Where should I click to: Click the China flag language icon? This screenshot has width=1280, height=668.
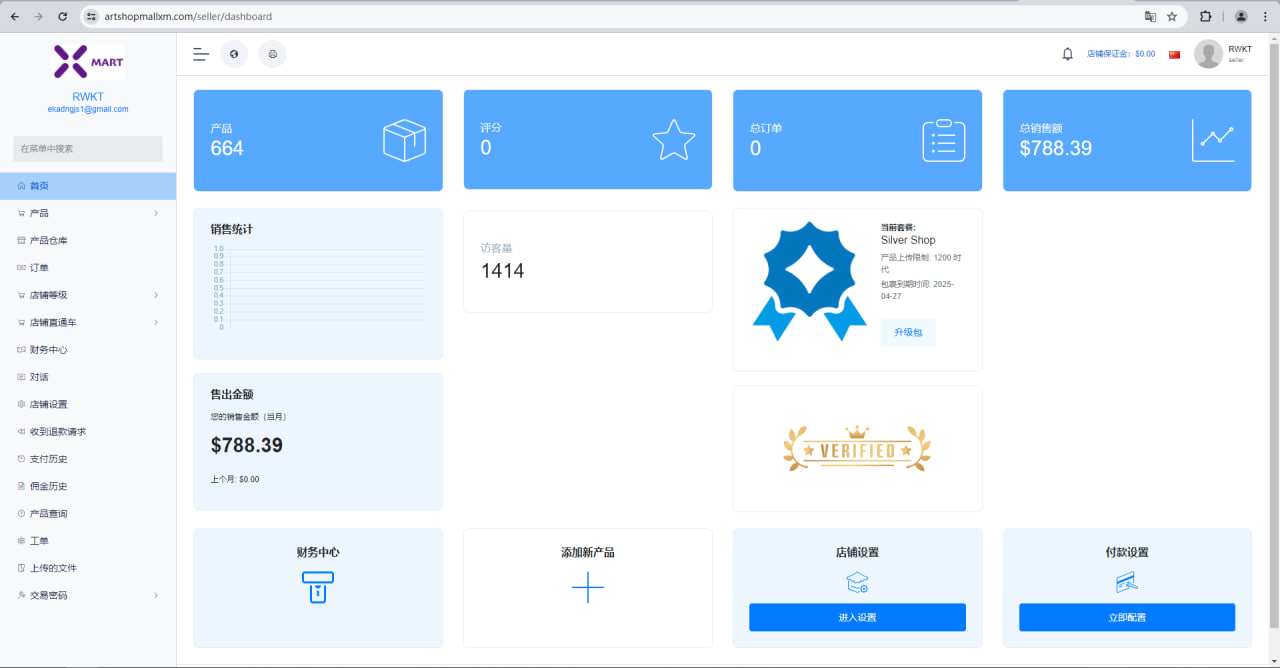[x=1175, y=54]
